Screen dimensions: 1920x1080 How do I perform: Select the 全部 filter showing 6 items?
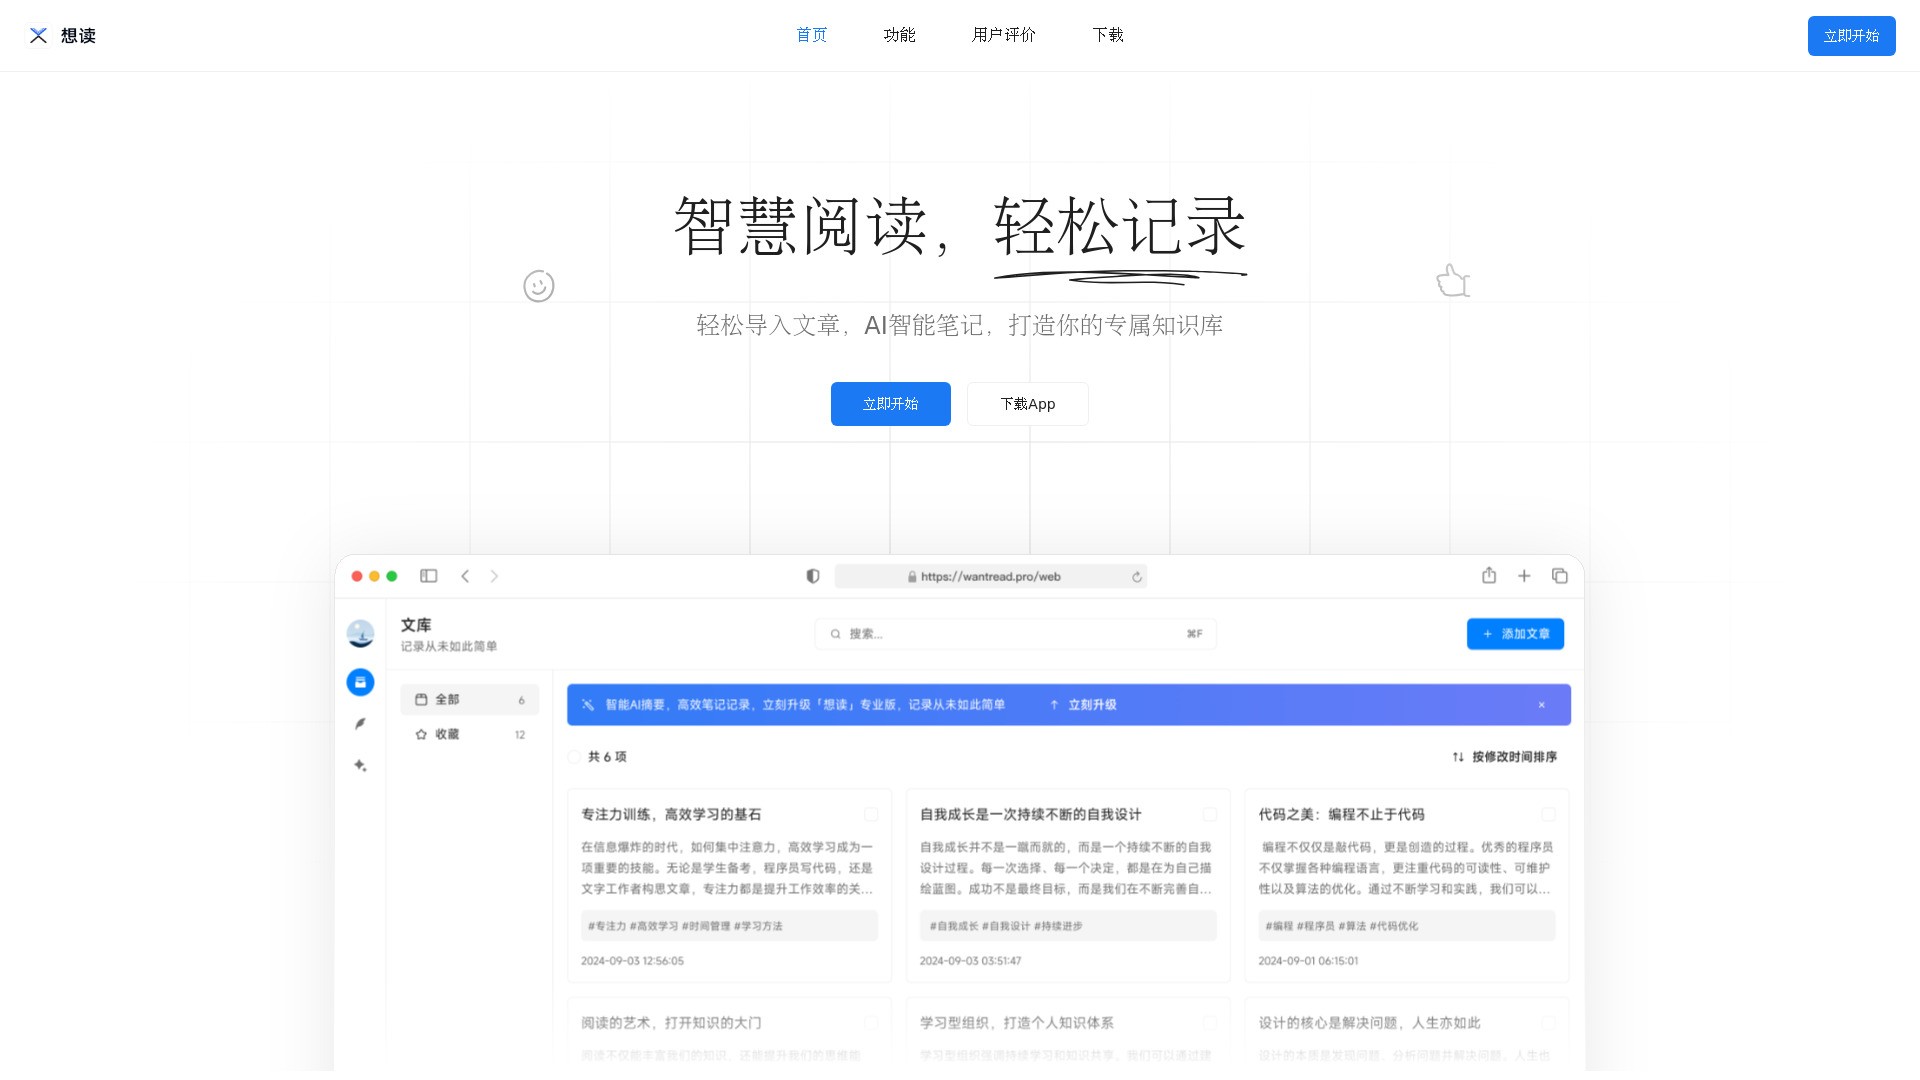pyautogui.click(x=447, y=700)
